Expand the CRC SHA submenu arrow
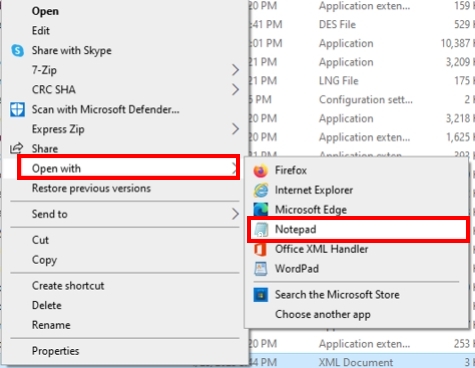475x368 pixels. pos(235,90)
